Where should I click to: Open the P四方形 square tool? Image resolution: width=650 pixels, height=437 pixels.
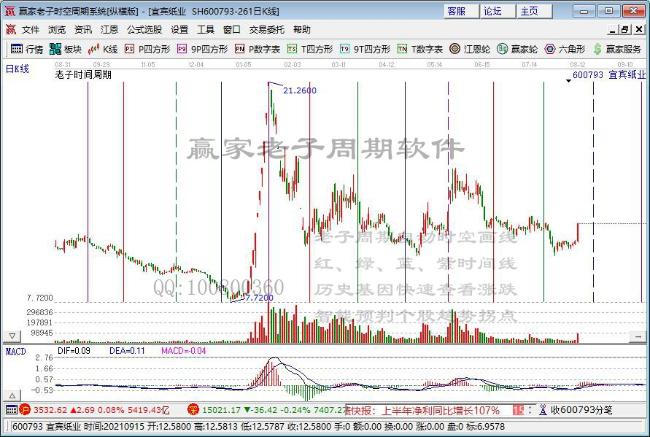point(147,49)
